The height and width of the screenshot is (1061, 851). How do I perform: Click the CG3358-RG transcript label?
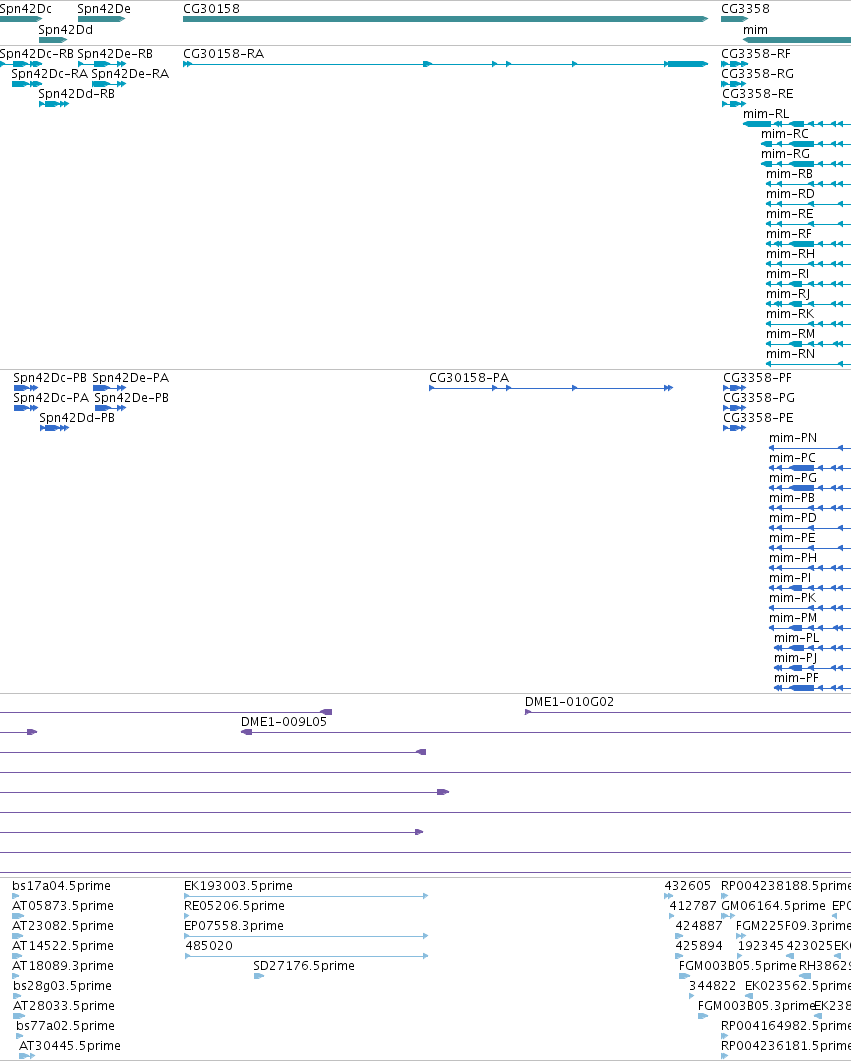point(758,74)
